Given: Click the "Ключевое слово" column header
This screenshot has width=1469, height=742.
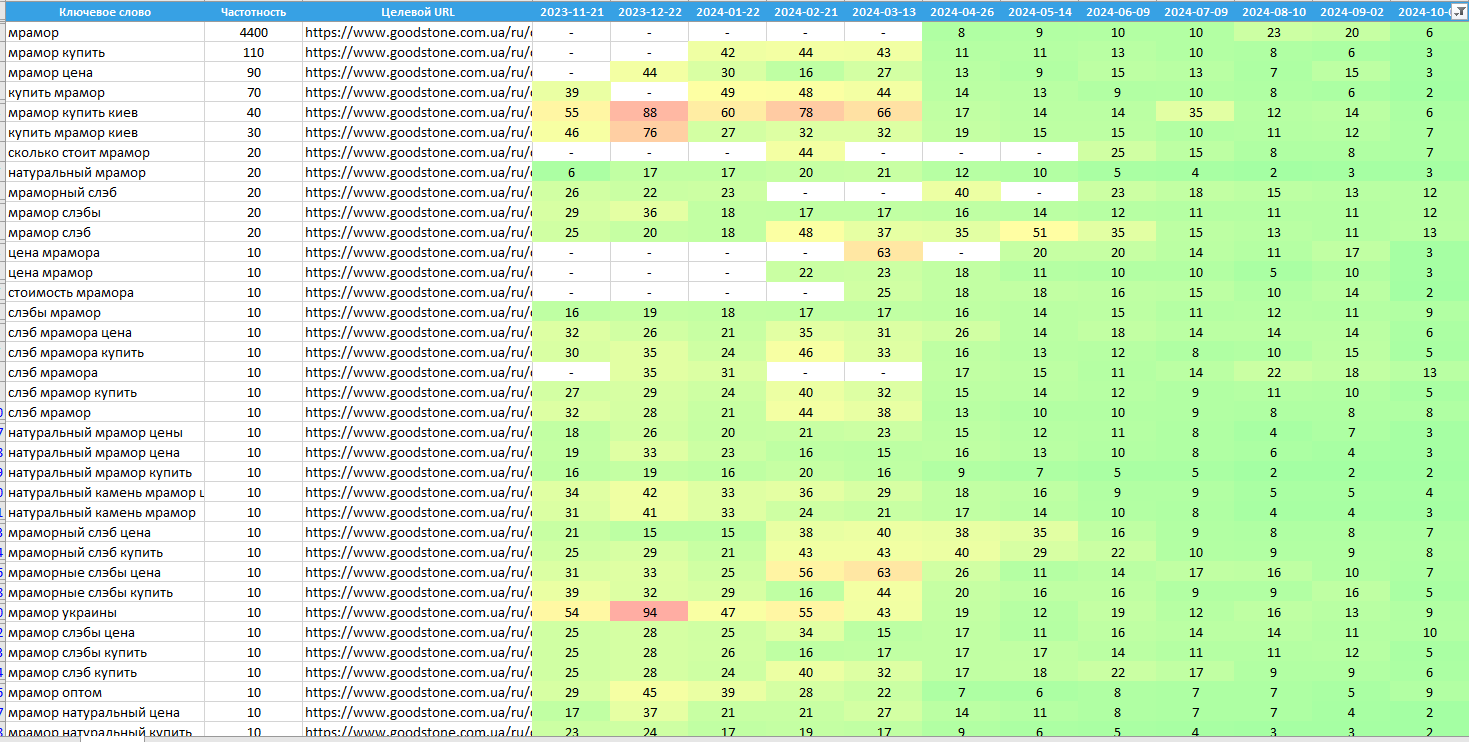Looking at the screenshot, I should [x=105, y=12].
